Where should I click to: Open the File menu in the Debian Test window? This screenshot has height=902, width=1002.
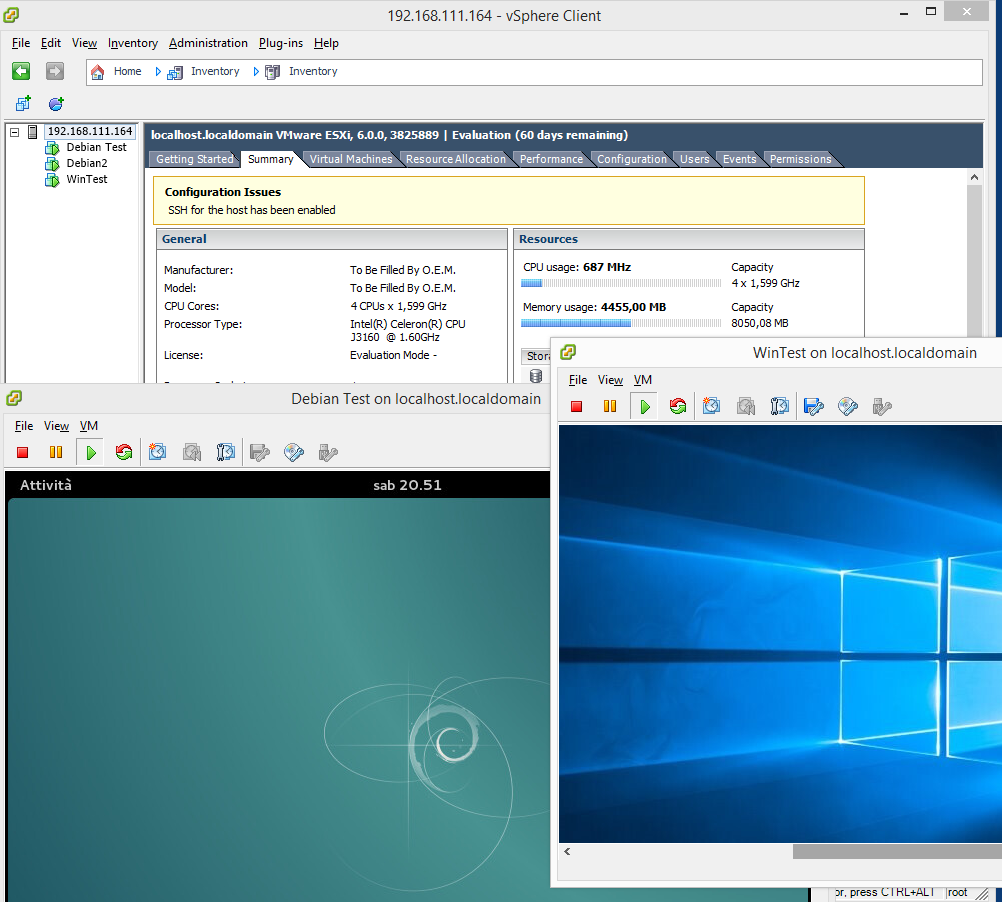coord(24,425)
